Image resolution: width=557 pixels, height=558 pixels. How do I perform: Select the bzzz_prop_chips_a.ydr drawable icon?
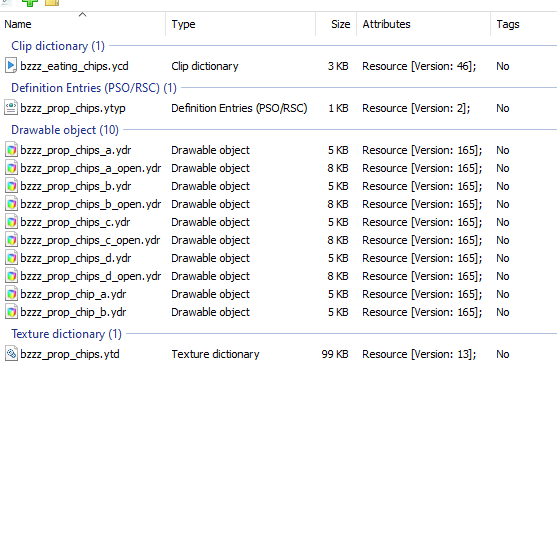tap(11, 150)
